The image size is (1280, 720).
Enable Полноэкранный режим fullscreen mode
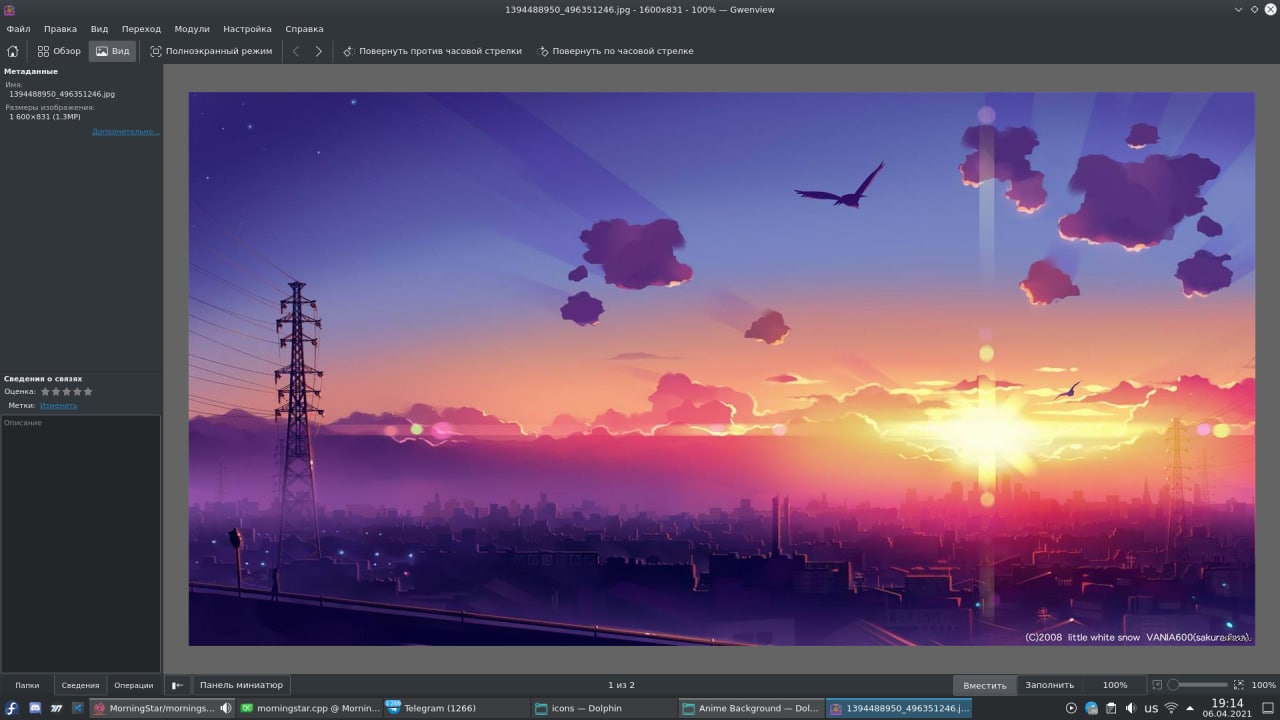coord(211,51)
